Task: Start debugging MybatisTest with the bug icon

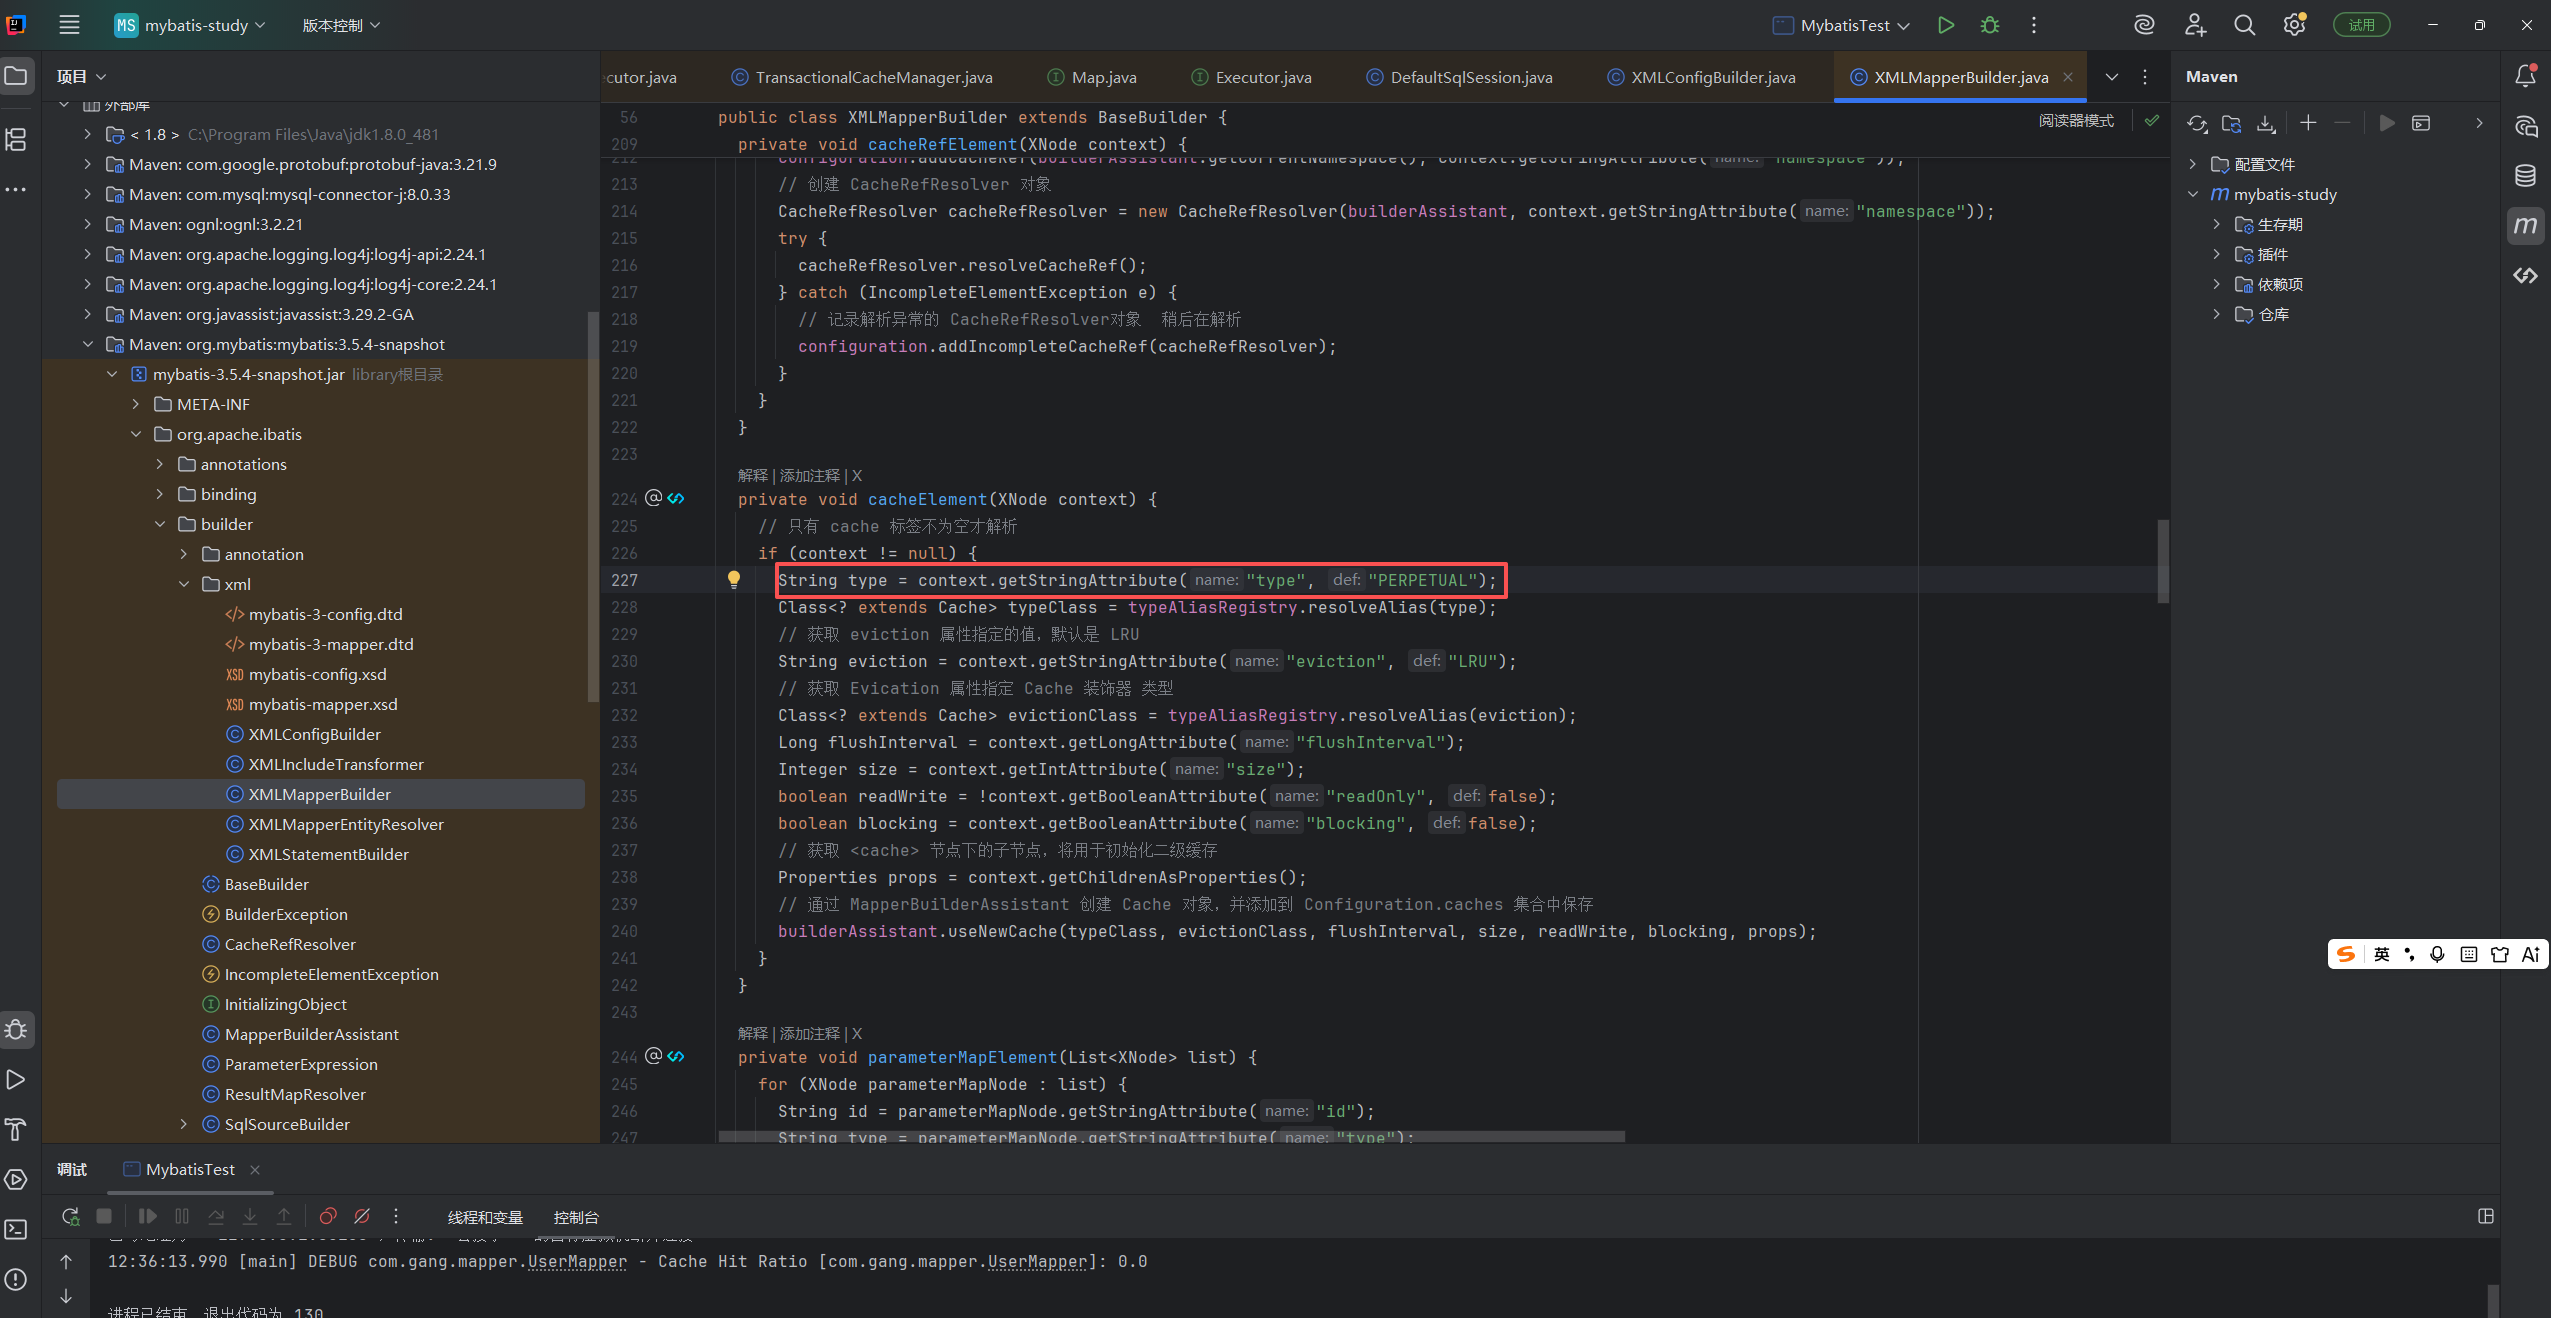Action: pos(1990,25)
